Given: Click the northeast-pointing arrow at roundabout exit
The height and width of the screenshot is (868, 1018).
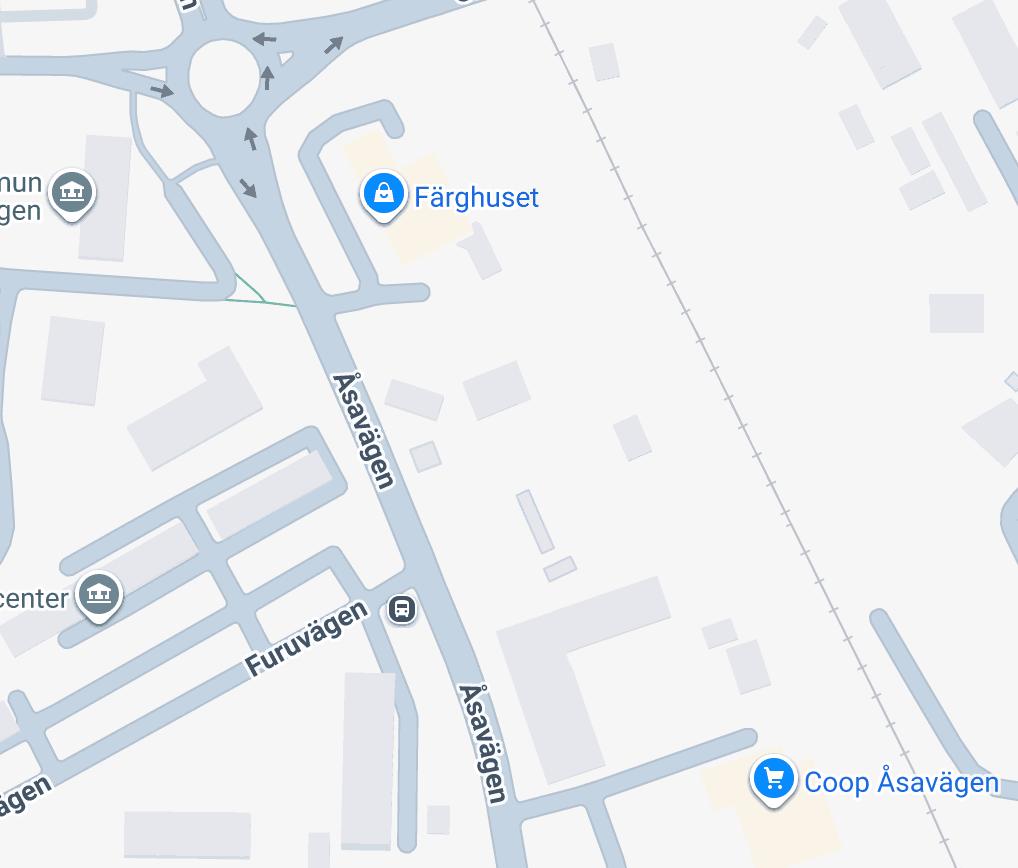Looking at the screenshot, I should tap(333, 45).
